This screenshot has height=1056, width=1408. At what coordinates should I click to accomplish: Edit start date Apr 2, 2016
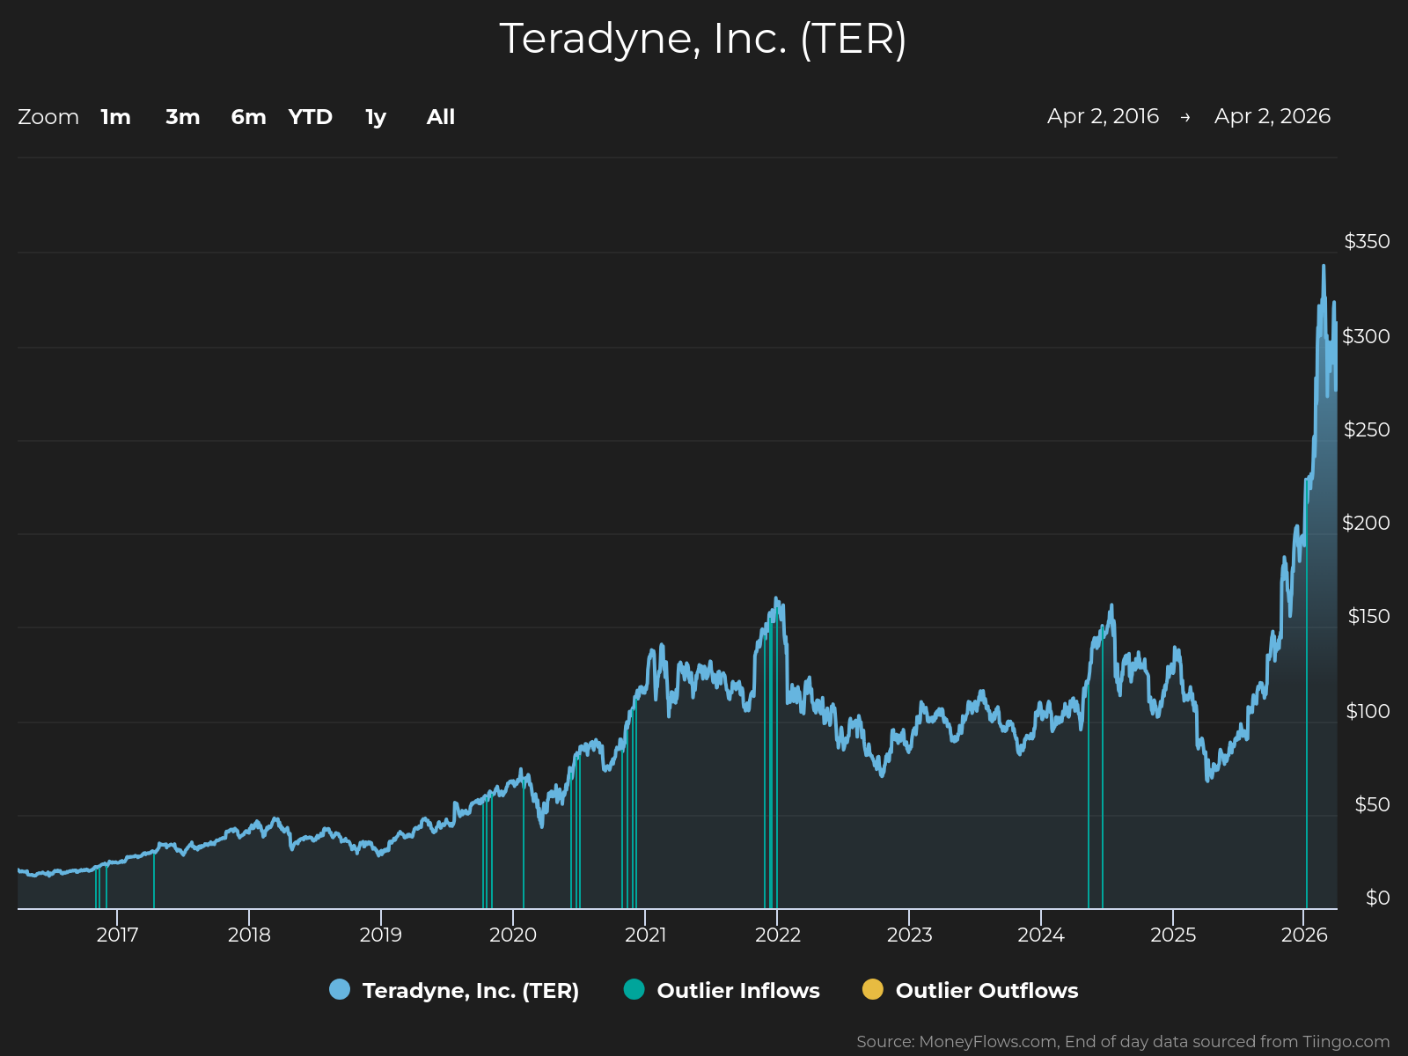tap(1103, 116)
